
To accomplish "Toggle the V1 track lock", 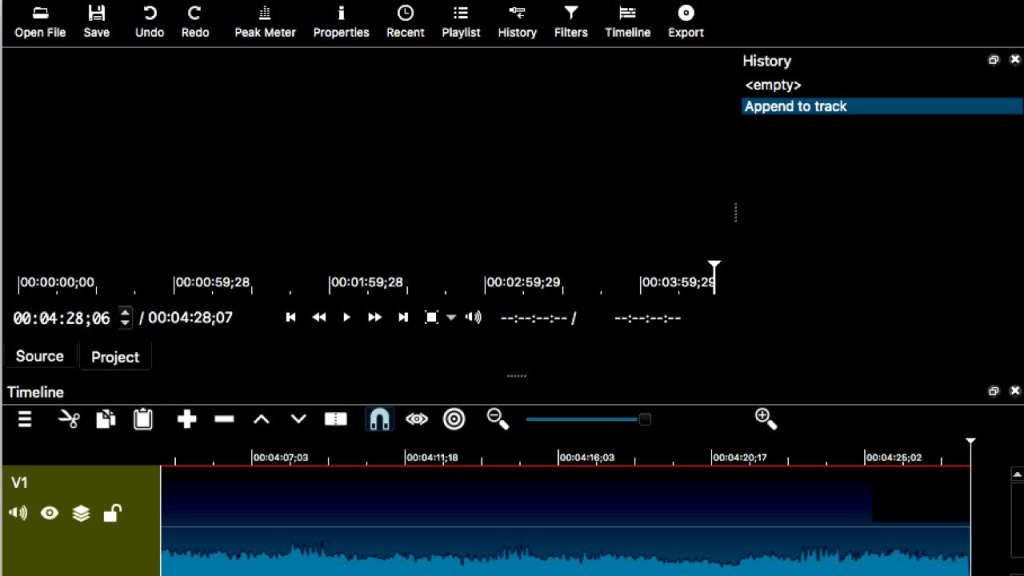I will 113,513.
